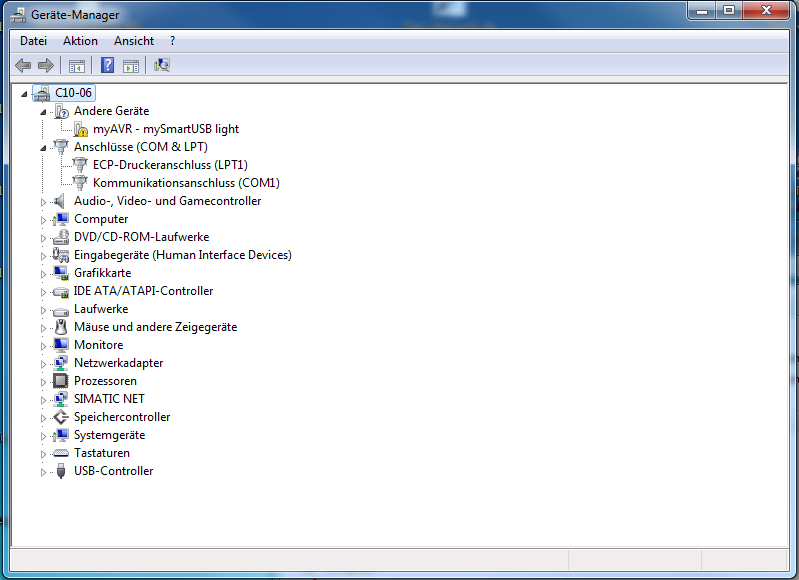Expand the Grafikkarte category

(43, 273)
